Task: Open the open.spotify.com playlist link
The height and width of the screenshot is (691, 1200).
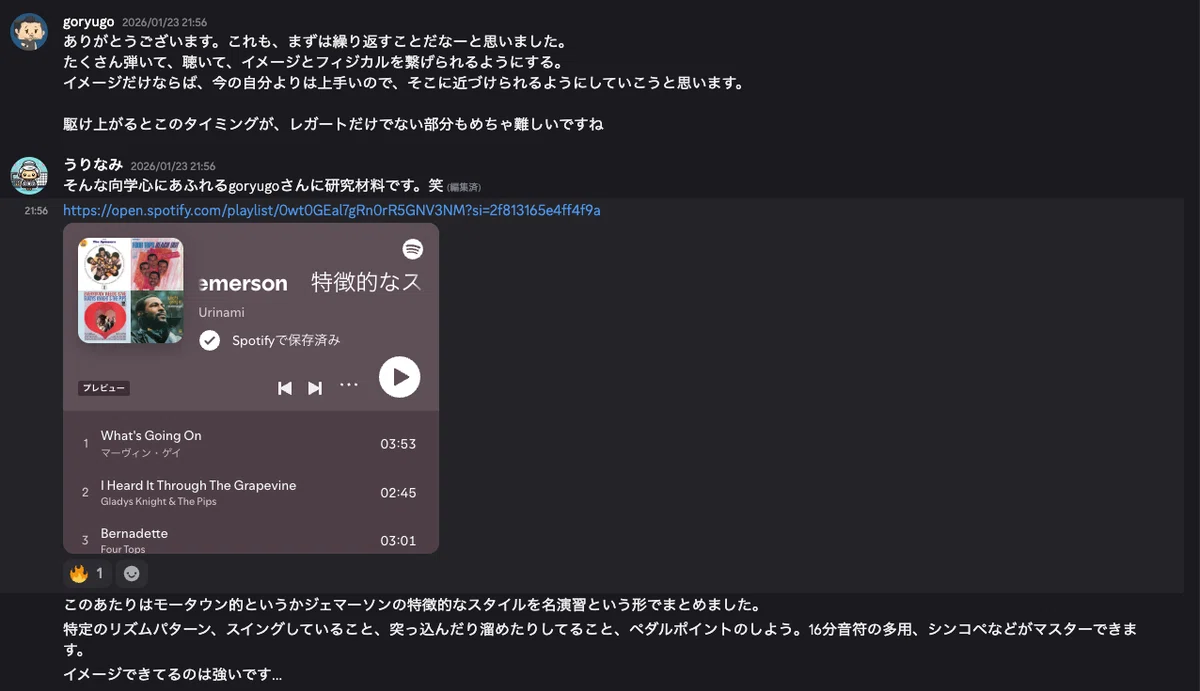Action: (332, 210)
